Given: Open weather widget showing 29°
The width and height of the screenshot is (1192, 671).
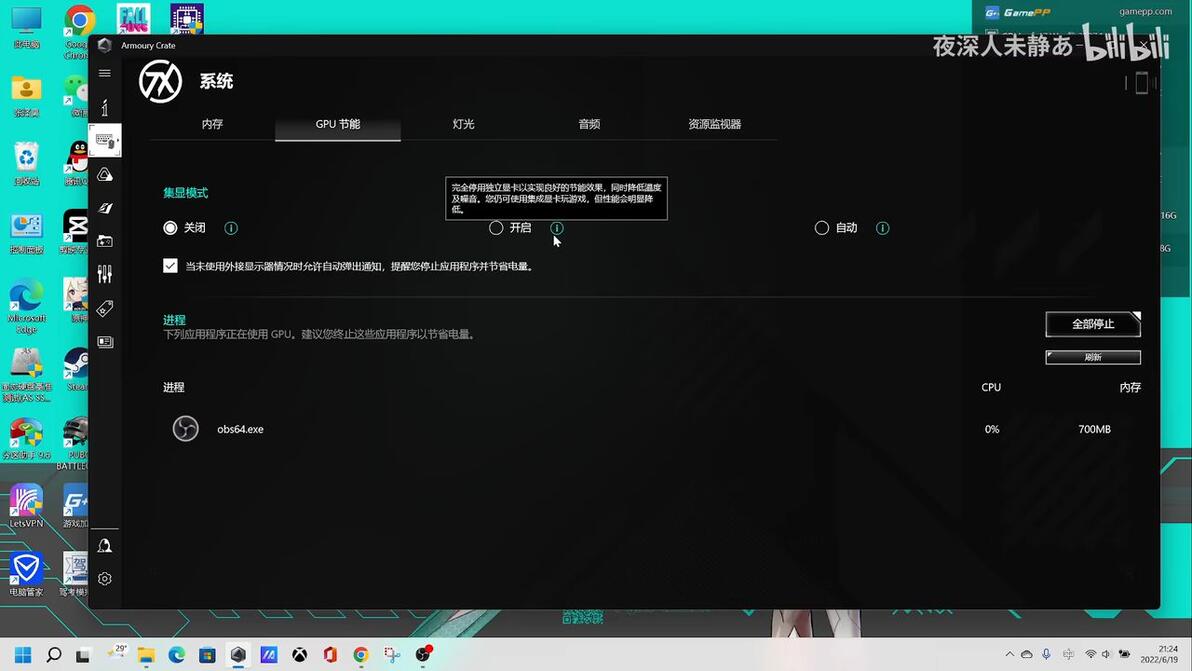Looking at the screenshot, I should 117,653.
